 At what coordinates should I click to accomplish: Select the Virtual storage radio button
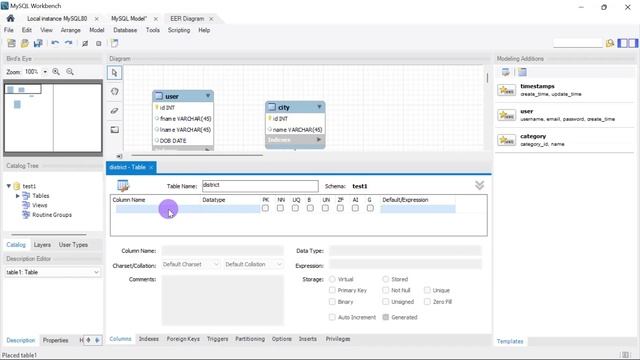click(x=332, y=279)
